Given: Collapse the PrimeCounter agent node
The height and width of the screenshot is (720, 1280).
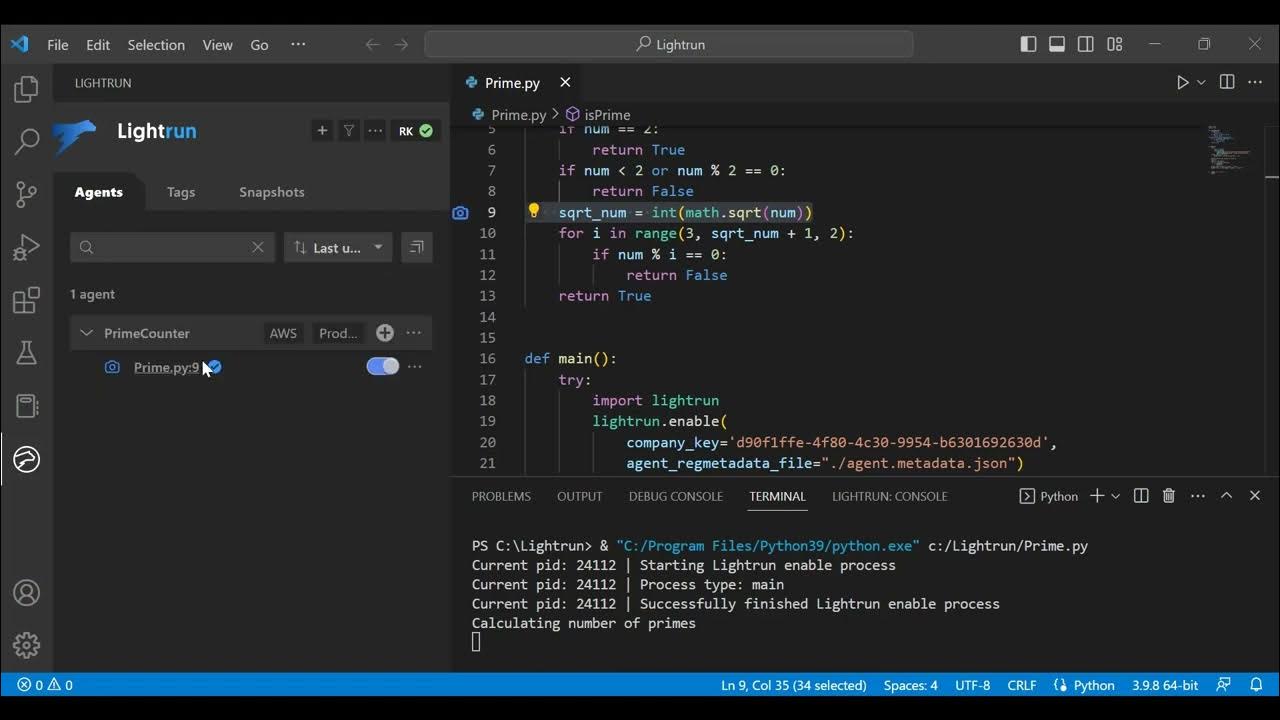Looking at the screenshot, I should [x=86, y=333].
